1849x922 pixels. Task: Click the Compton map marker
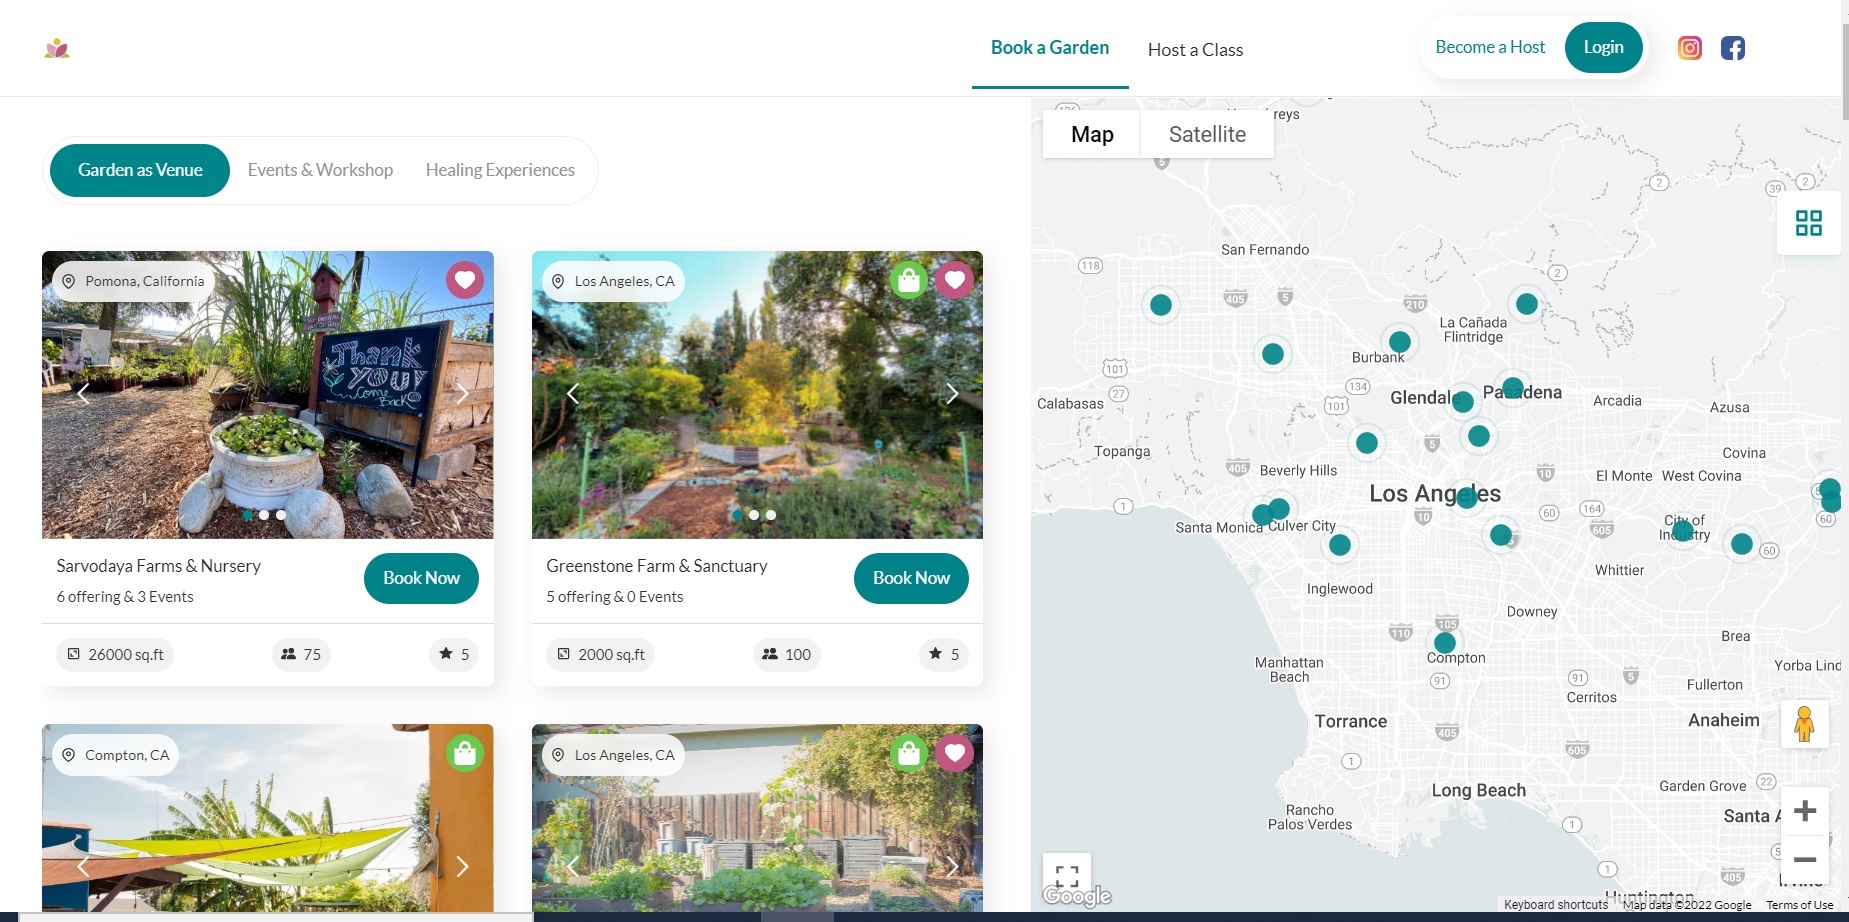(x=1444, y=642)
